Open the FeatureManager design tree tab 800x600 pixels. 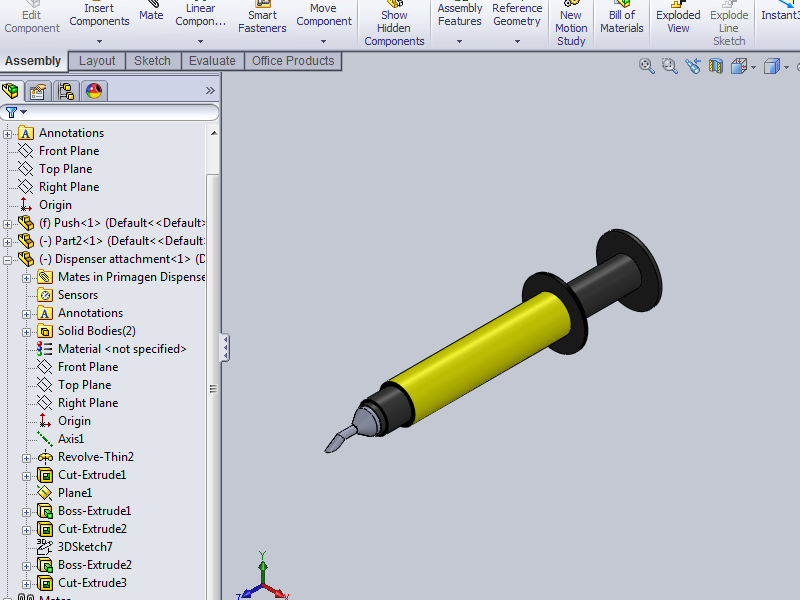tap(12, 91)
